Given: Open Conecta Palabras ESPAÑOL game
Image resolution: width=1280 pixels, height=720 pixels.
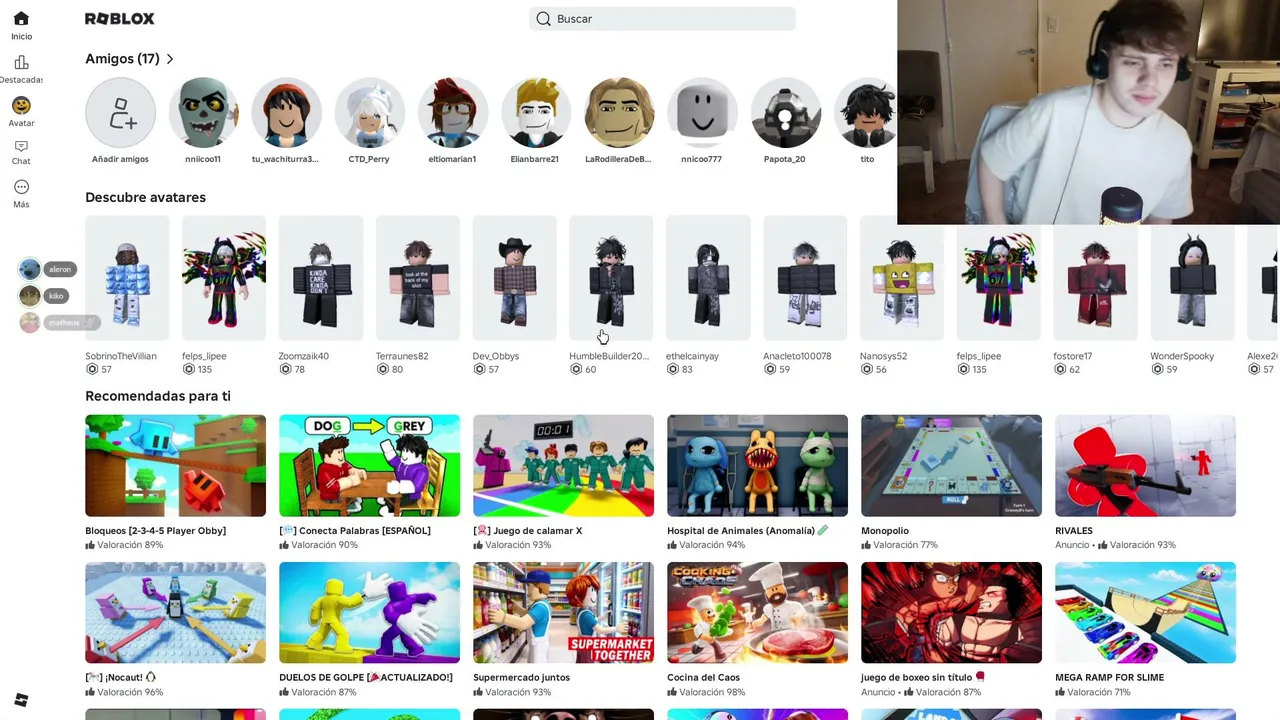Looking at the screenshot, I should coord(369,465).
